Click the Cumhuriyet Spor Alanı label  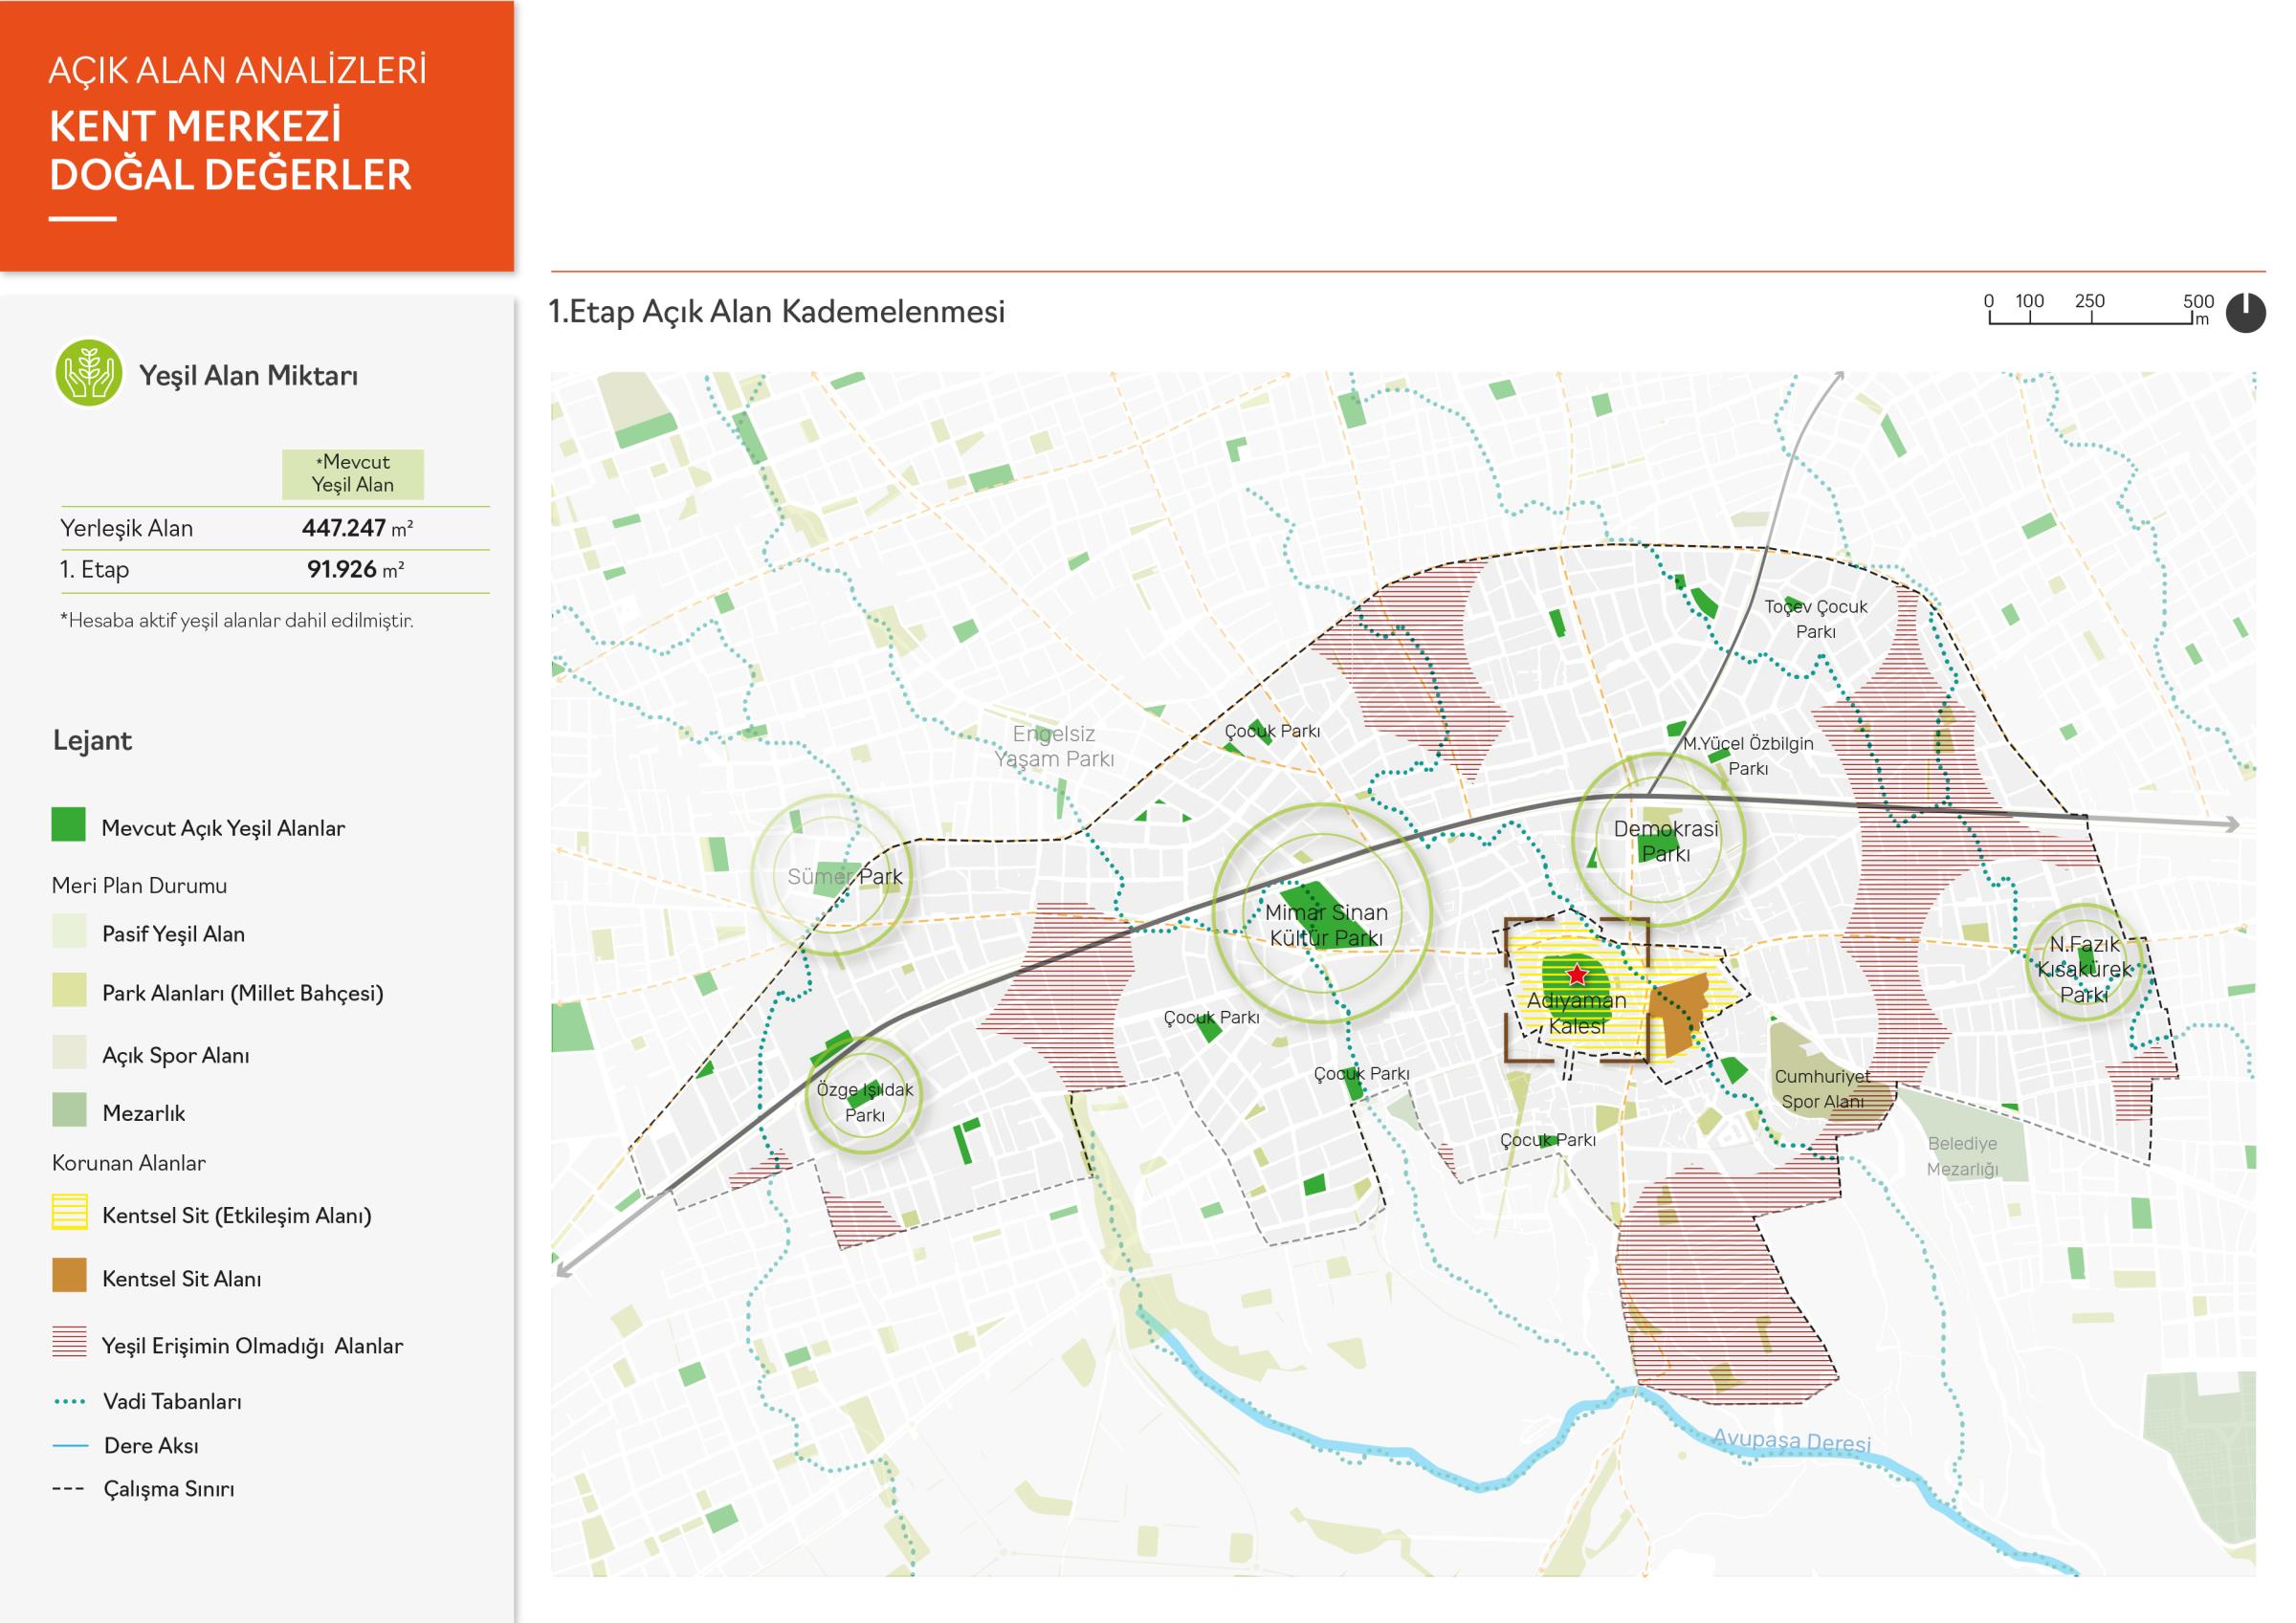(1822, 1089)
